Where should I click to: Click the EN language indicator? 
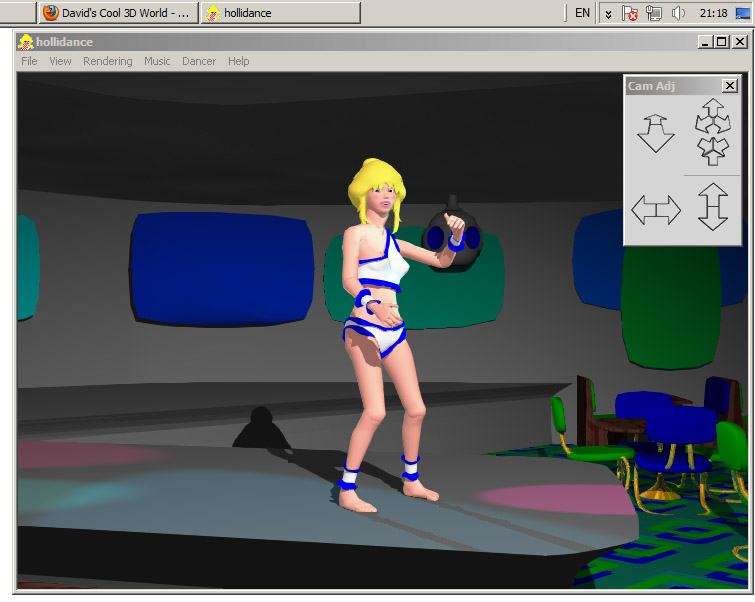[582, 13]
